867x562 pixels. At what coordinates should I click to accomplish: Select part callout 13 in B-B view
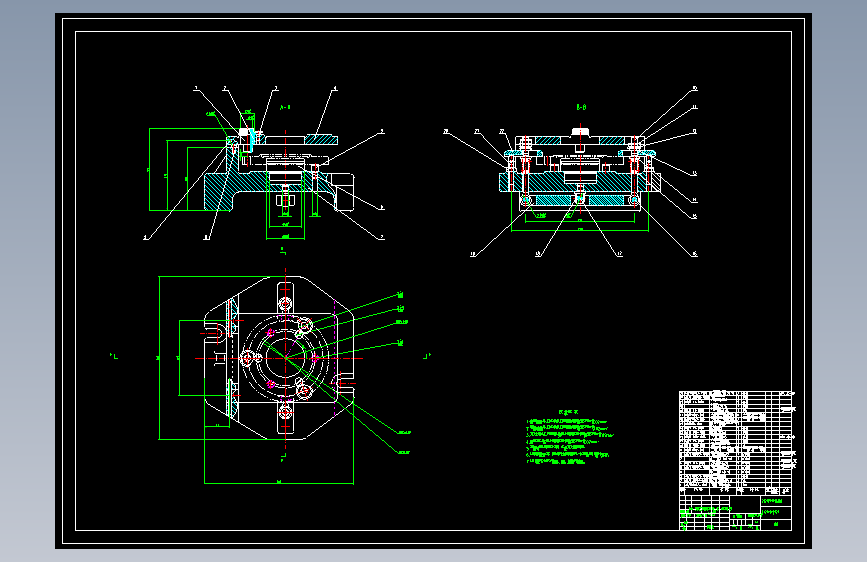click(x=695, y=174)
